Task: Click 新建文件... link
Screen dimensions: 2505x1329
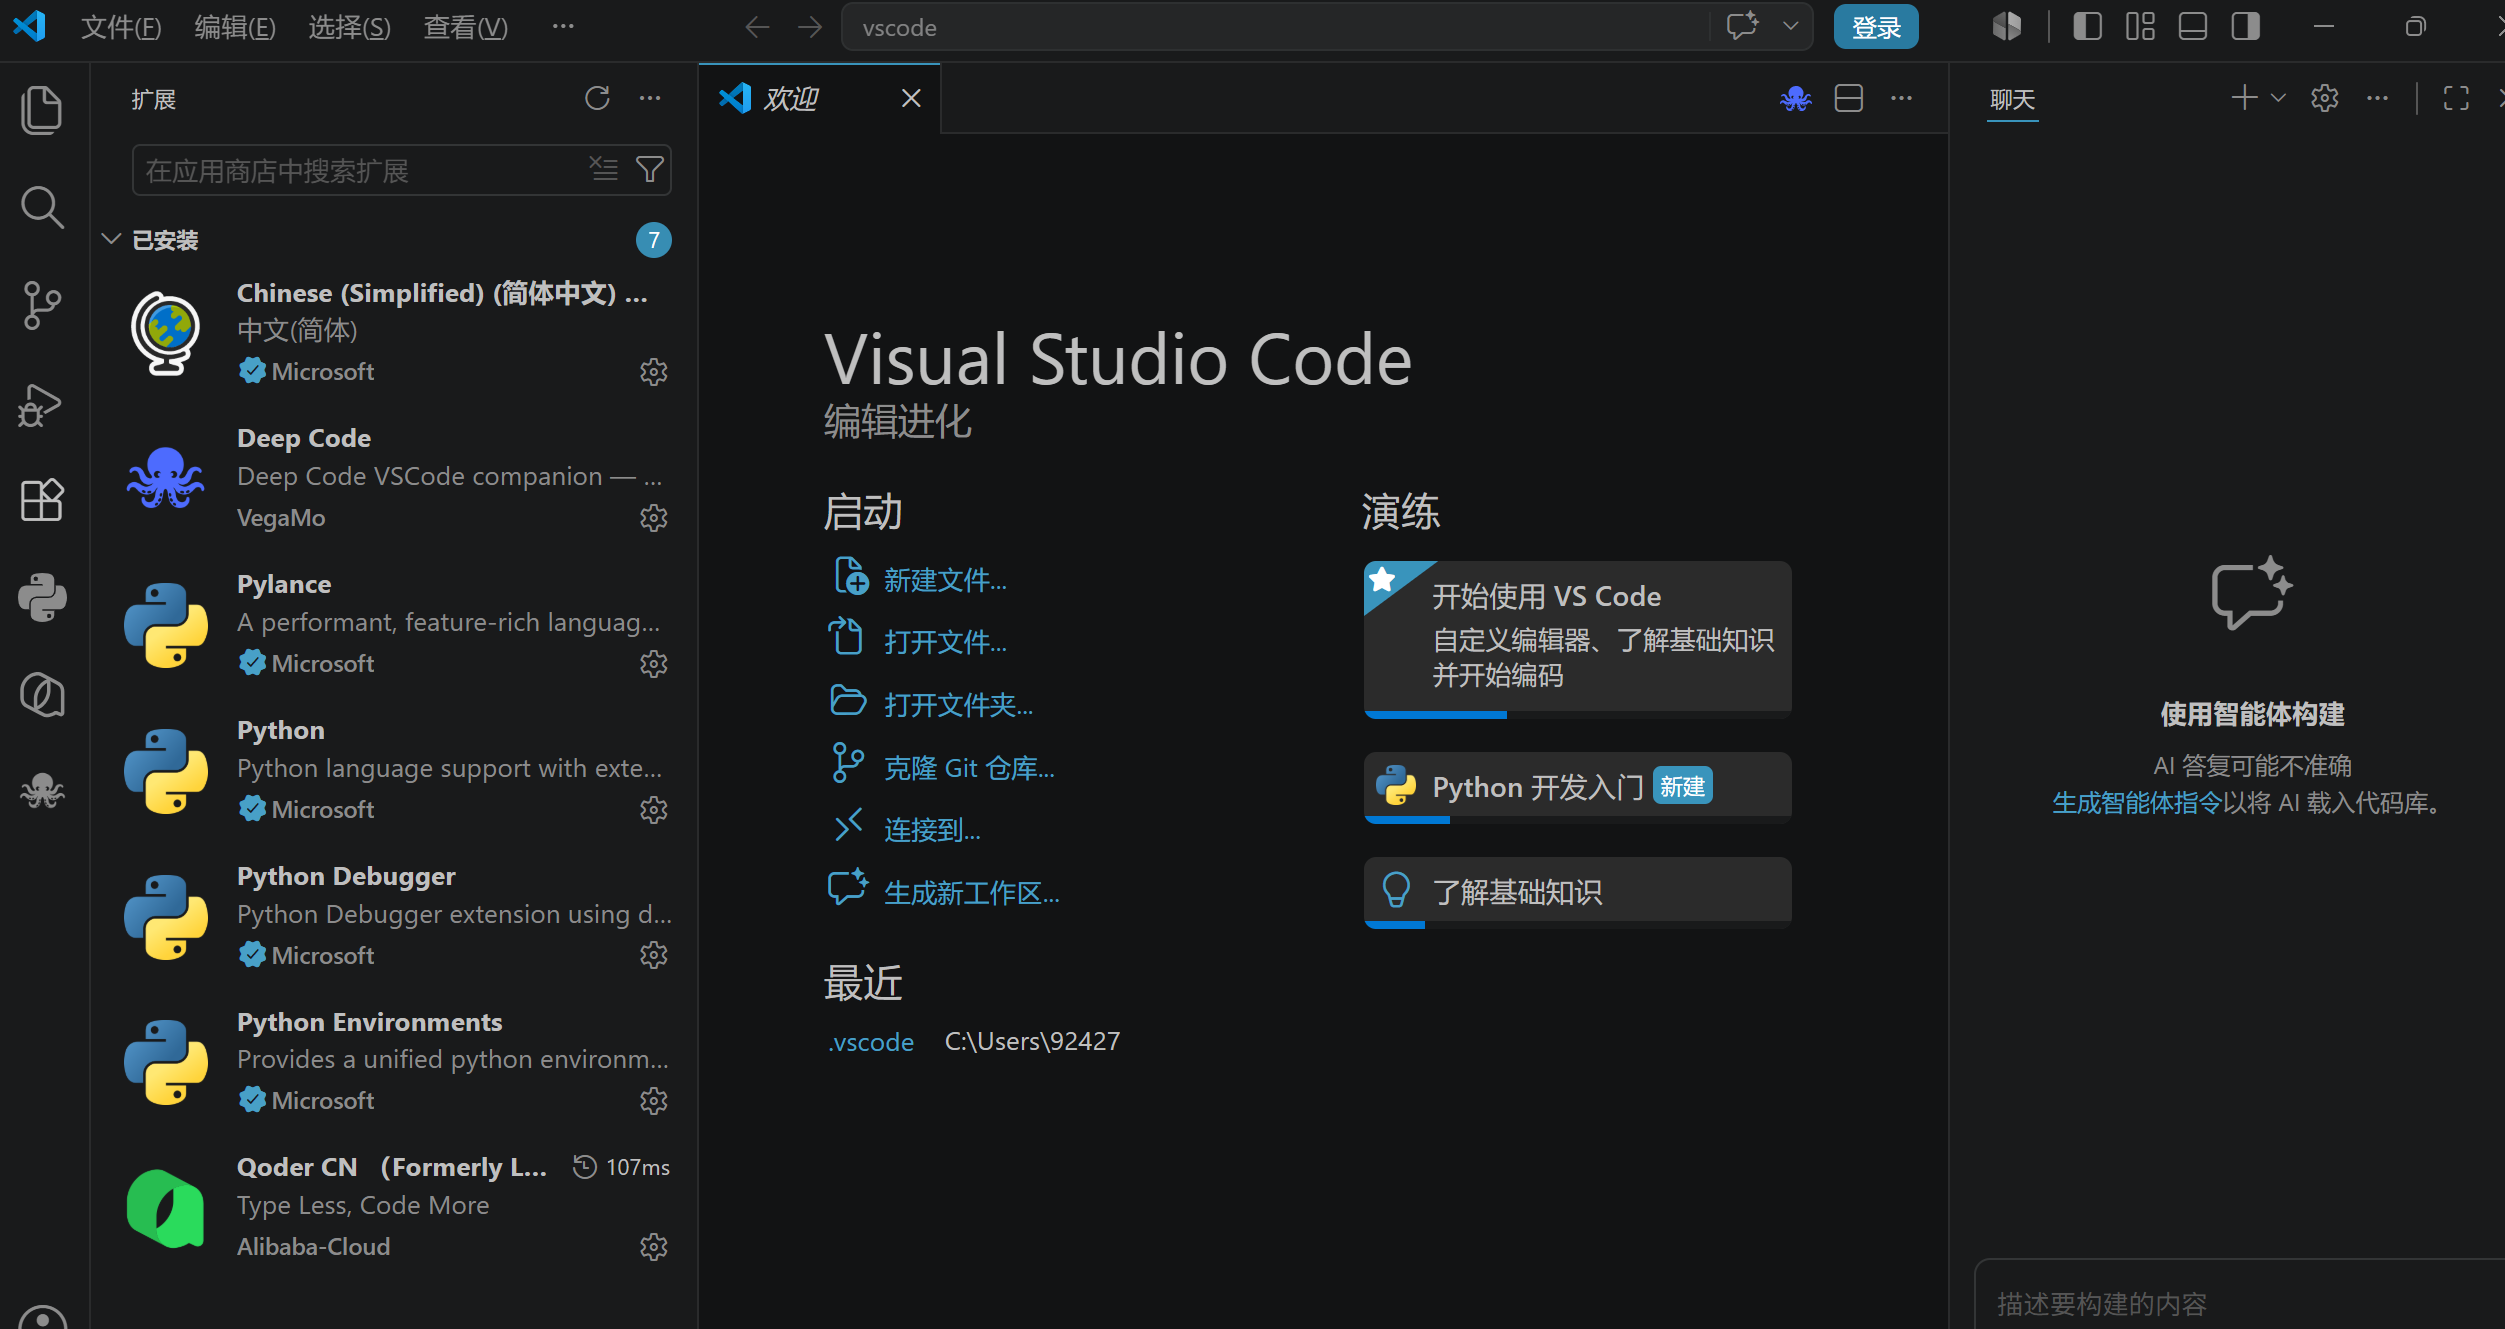Action: coord(945,580)
